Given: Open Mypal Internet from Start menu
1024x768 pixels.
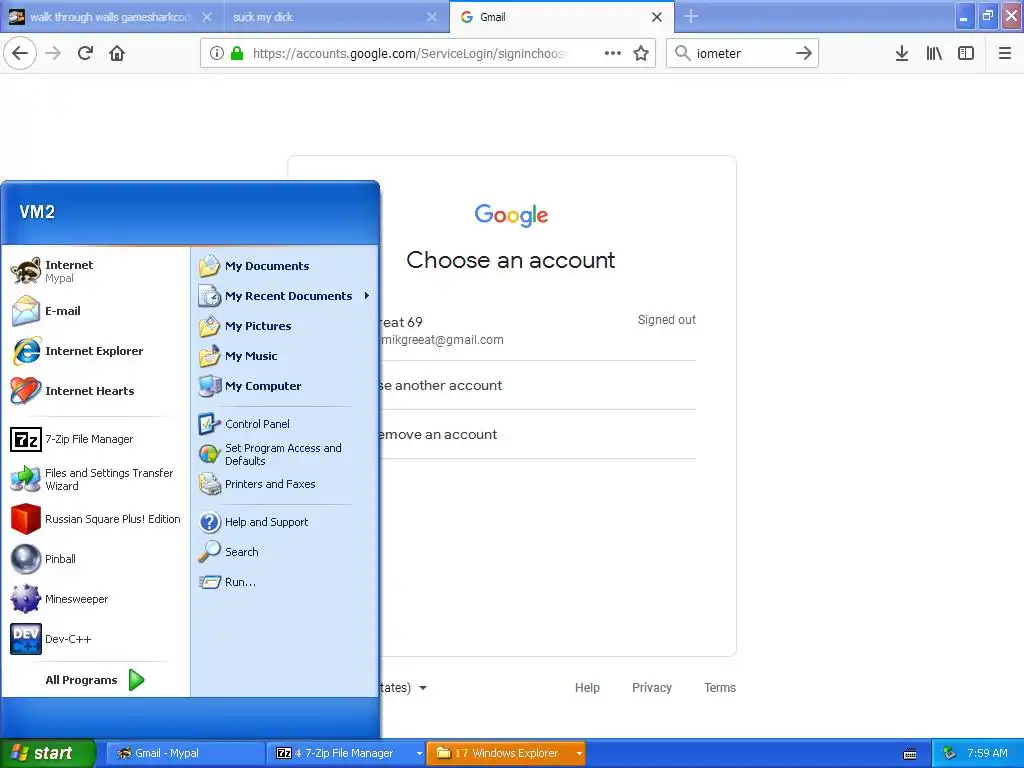Looking at the screenshot, I should (x=96, y=271).
